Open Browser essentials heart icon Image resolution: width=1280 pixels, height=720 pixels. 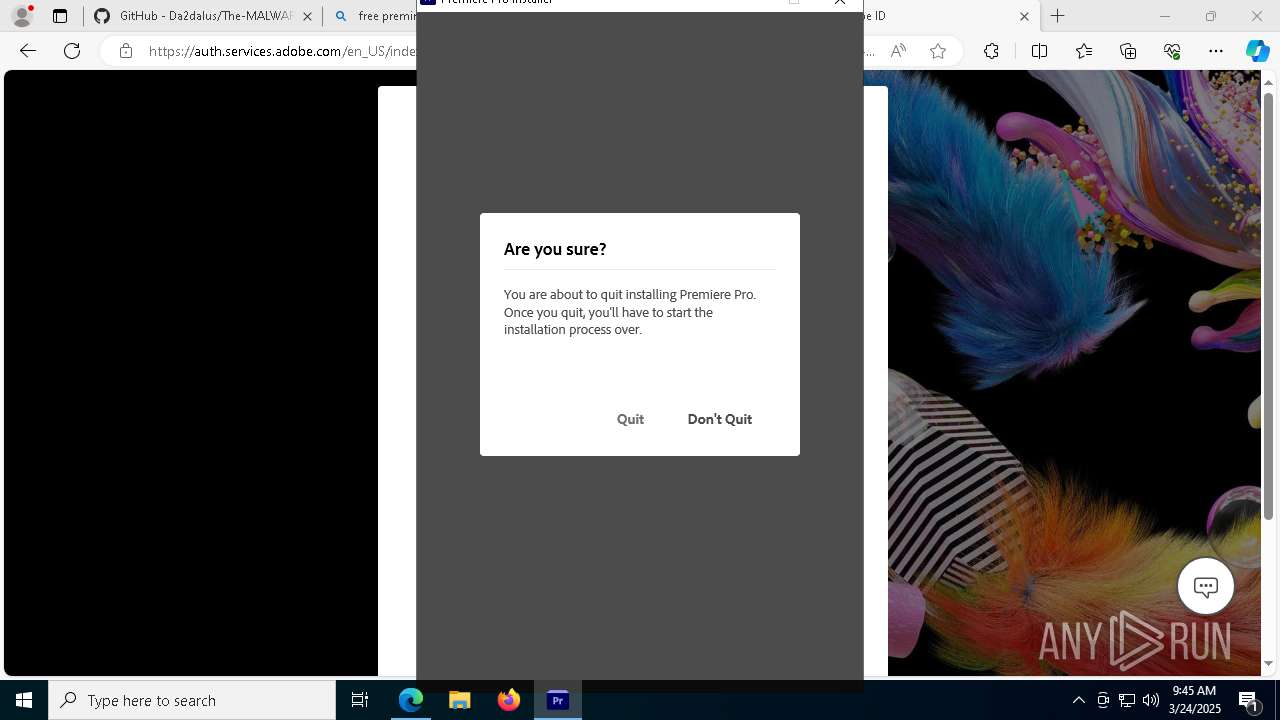[x=1172, y=51]
